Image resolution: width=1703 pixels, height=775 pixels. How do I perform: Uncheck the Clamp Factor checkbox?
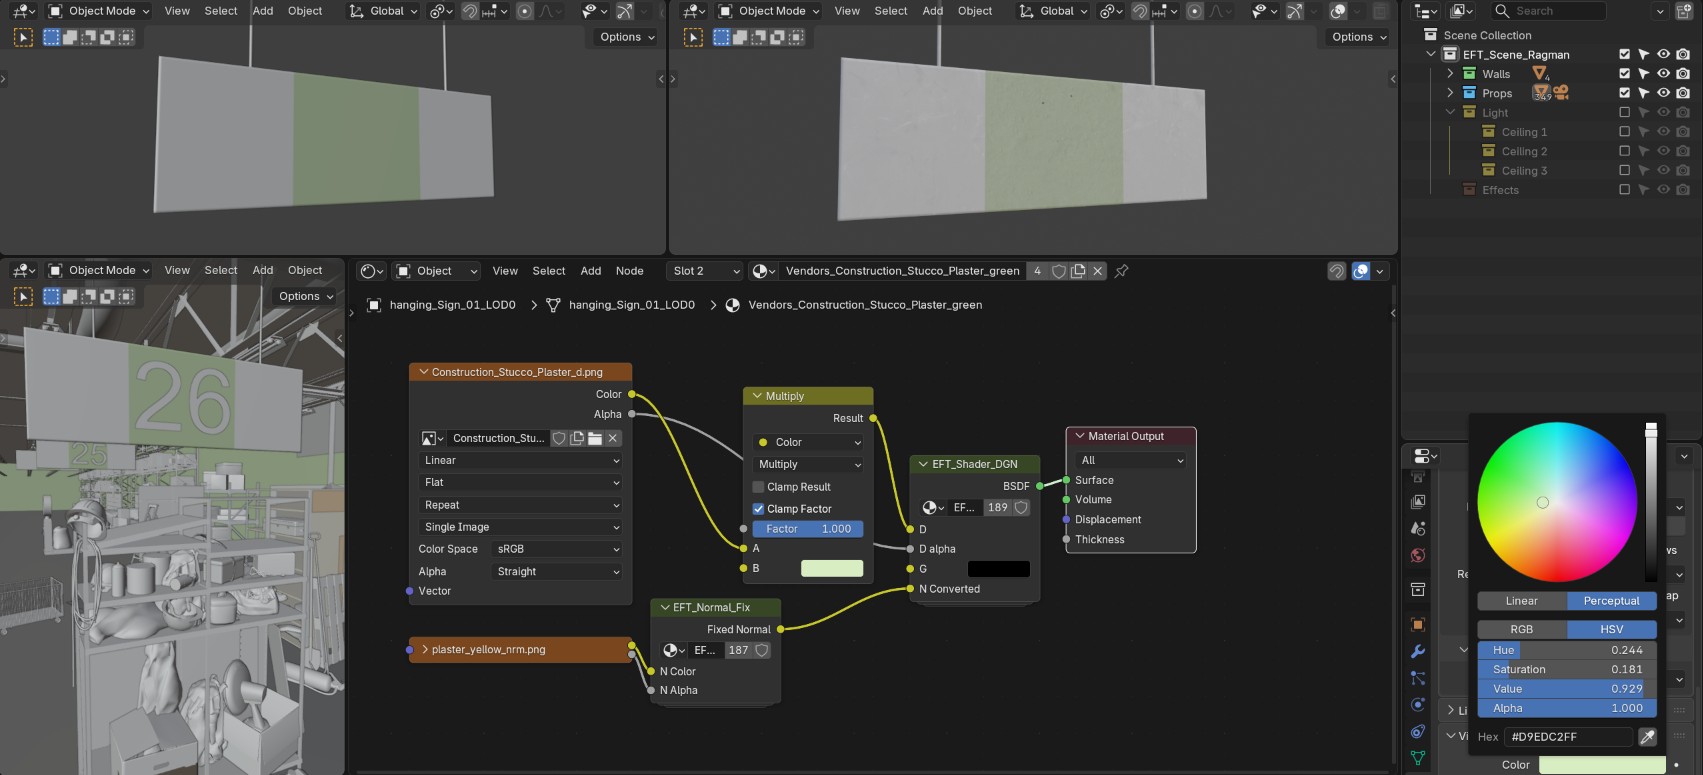click(x=758, y=509)
